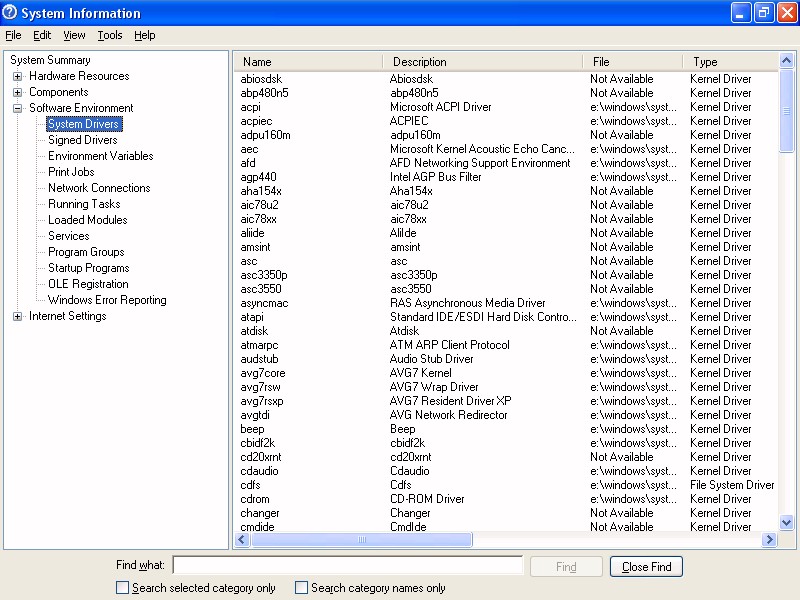Select Running Tasks category
Viewport: 800px width, 600px height.
pyautogui.click(x=84, y=204)
